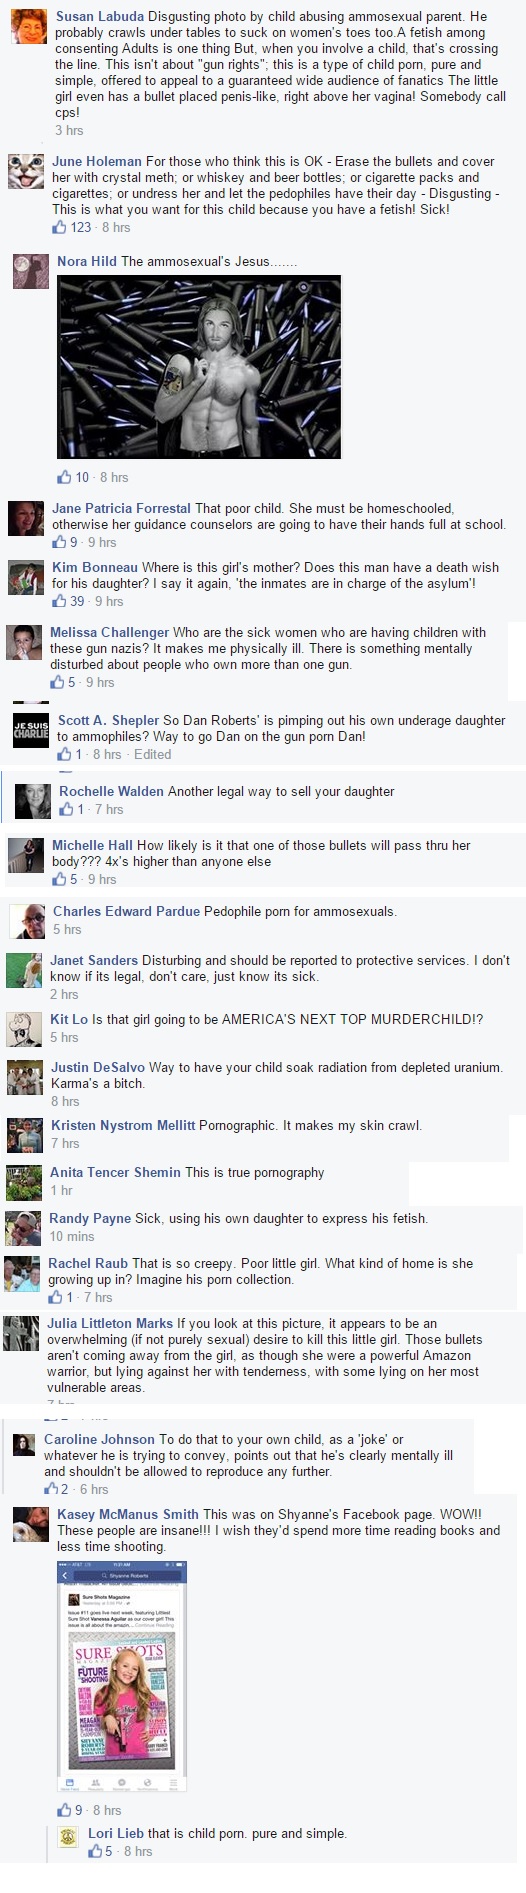Click 10 mins timestamp on Randy Payne's comment
Image resolution: width=526 pixels, height=1893 pixels.
pyautogui.click(x=71, y=1236)
